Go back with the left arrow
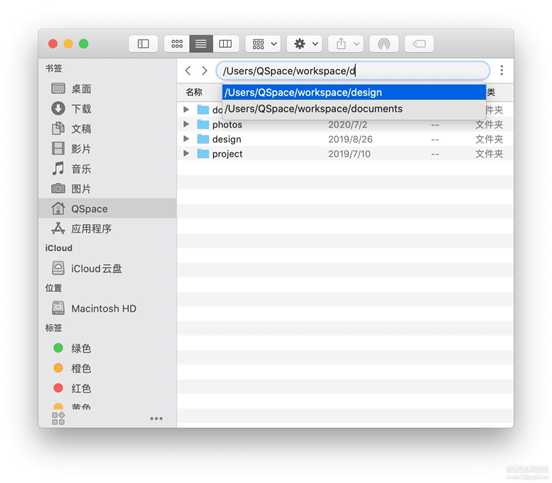The image size is (552, 483). (188, 71)
